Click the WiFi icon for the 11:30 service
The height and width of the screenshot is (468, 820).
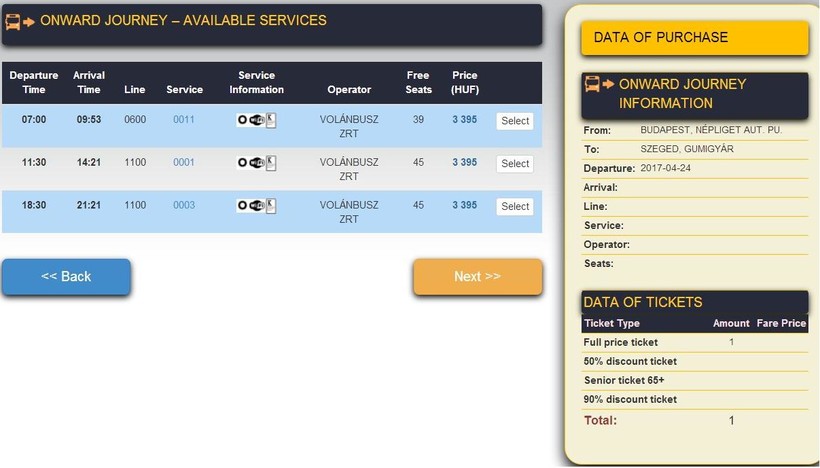pos(256,163)
